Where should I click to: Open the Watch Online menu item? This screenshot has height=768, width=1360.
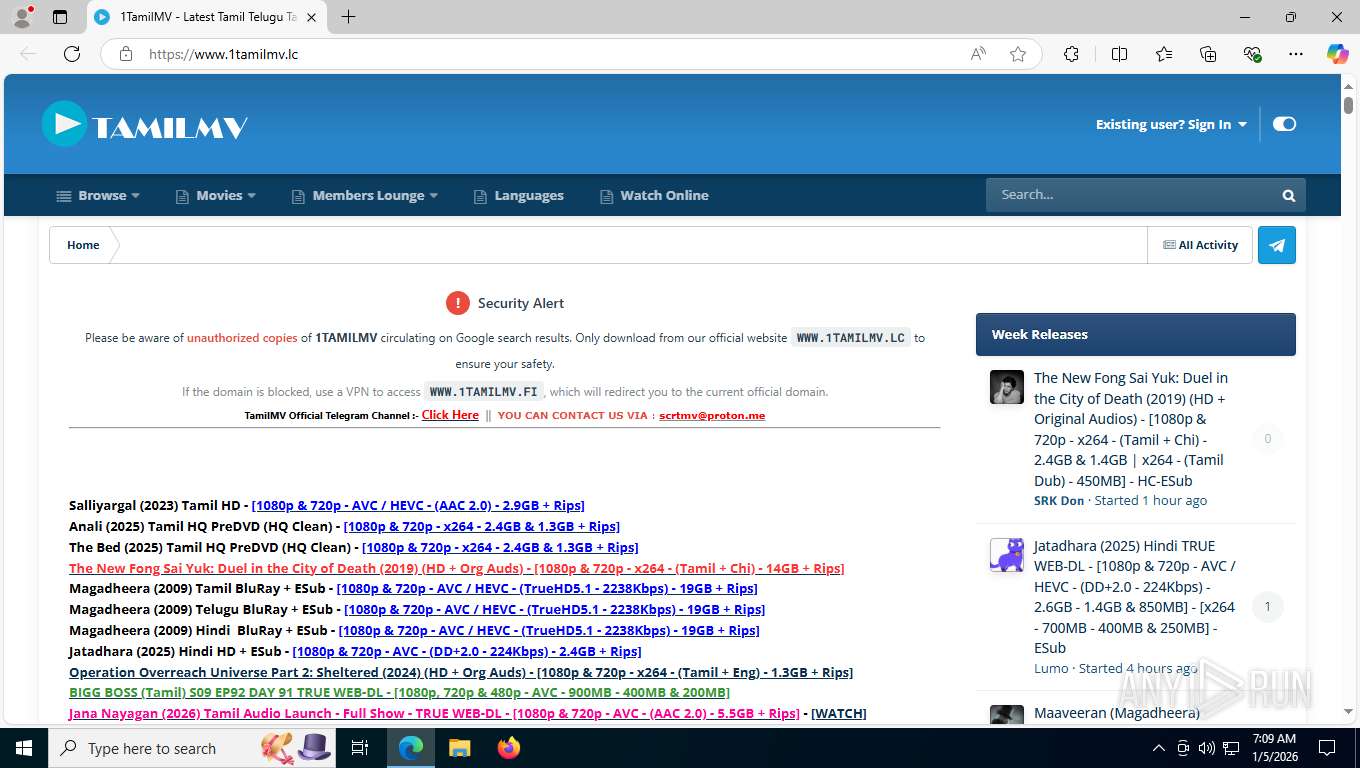[x=654, y=196]
